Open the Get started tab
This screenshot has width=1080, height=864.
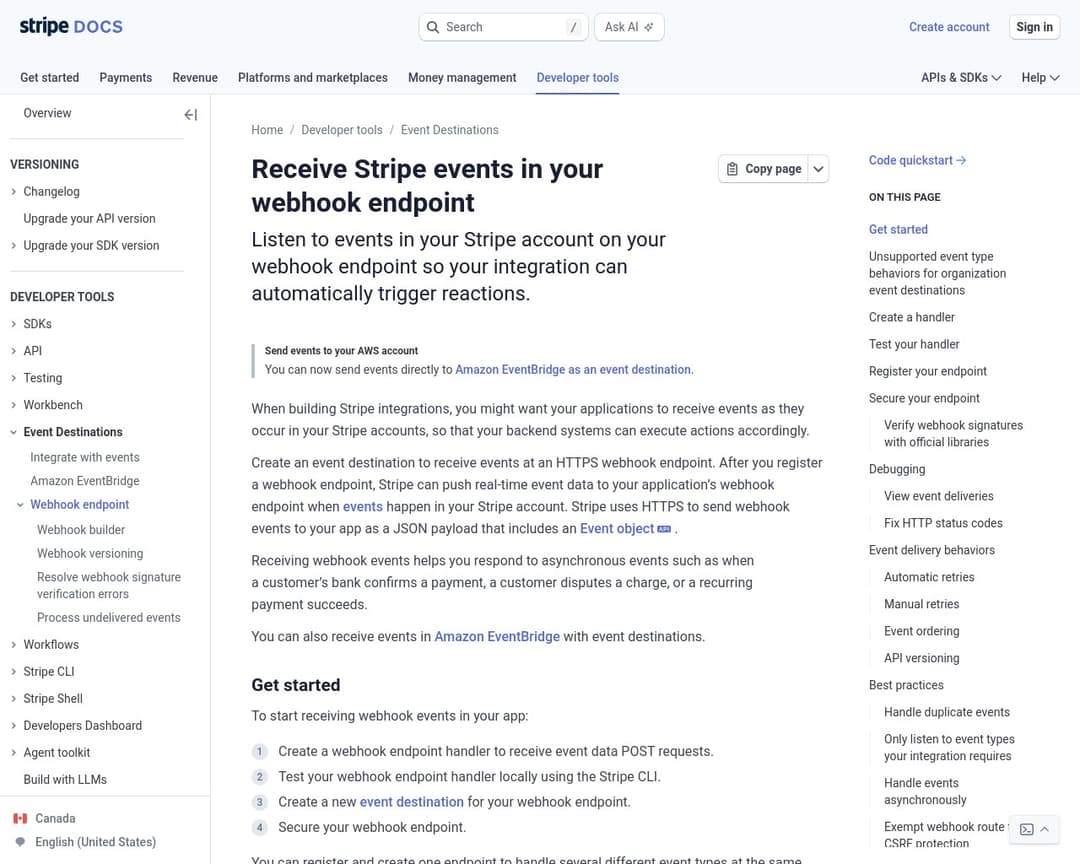click(x=50, y=78)
